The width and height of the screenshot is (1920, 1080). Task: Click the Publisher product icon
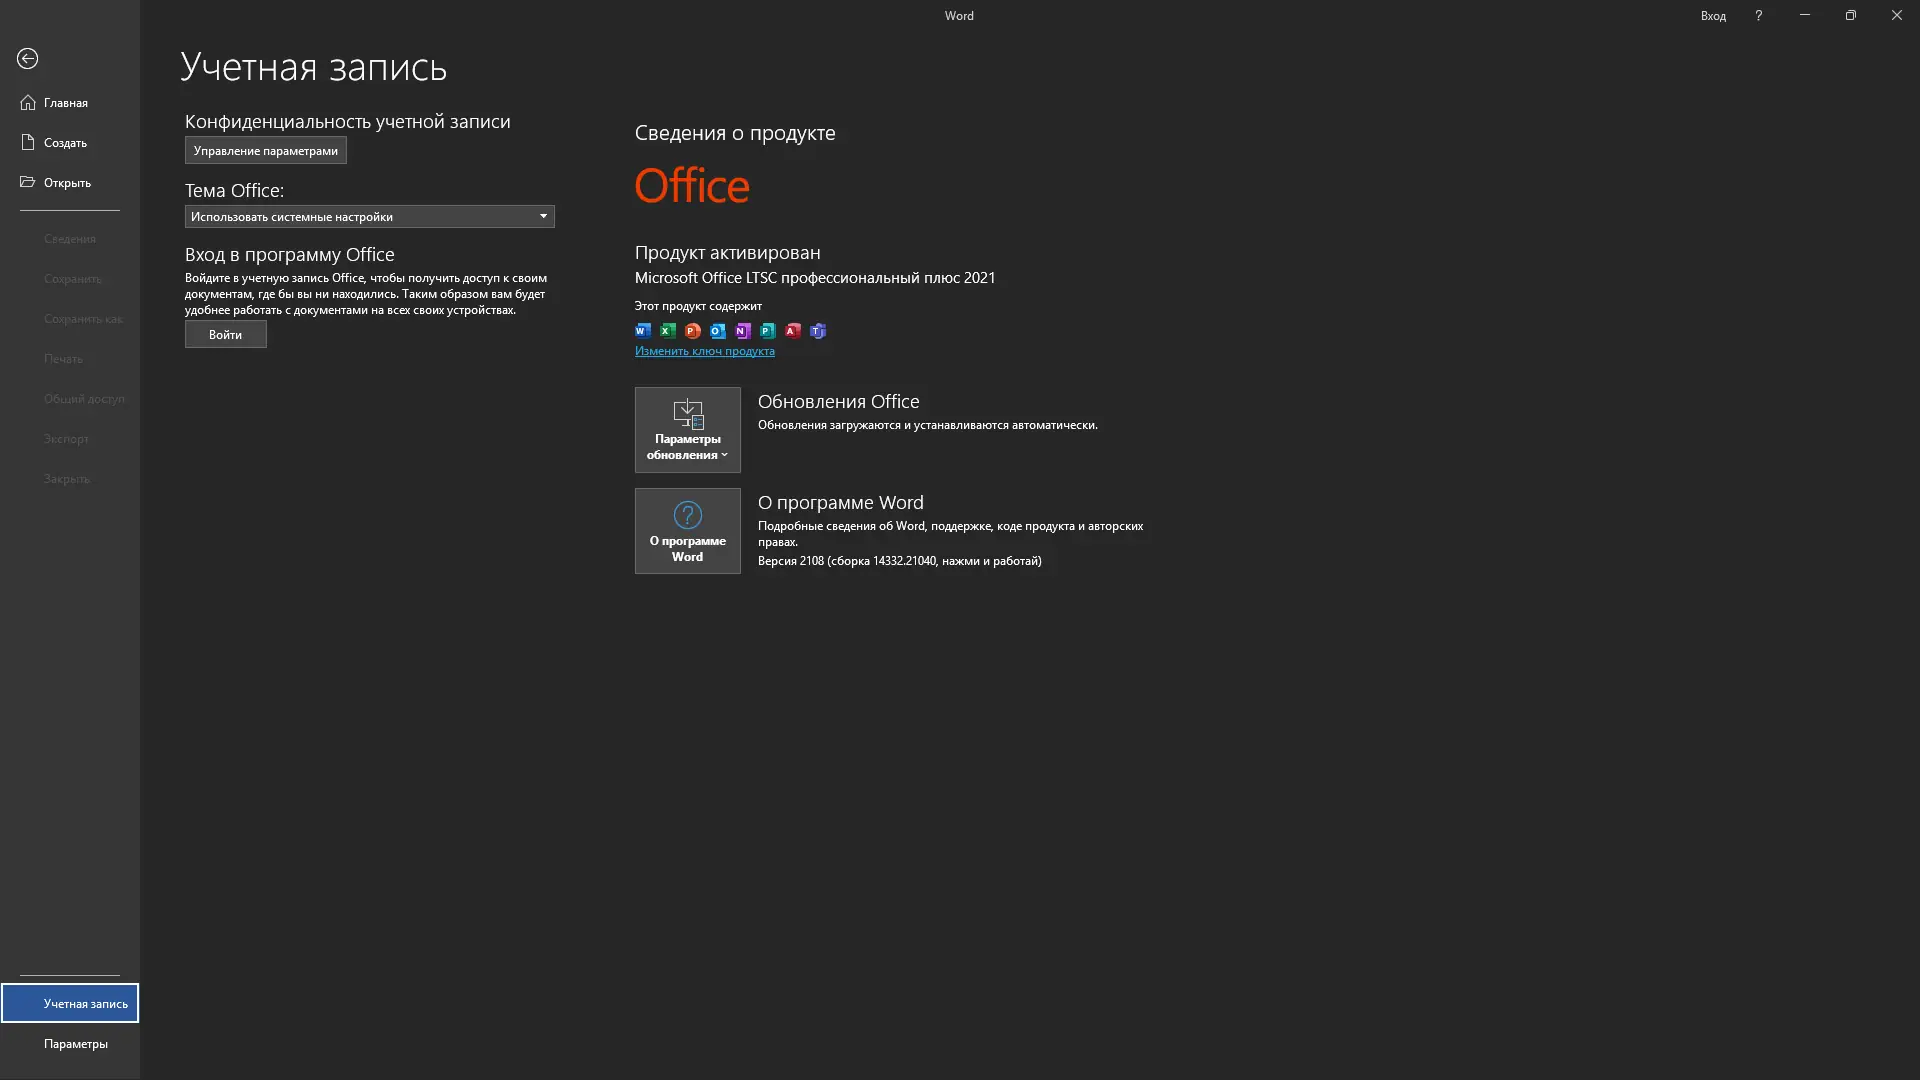768,331
